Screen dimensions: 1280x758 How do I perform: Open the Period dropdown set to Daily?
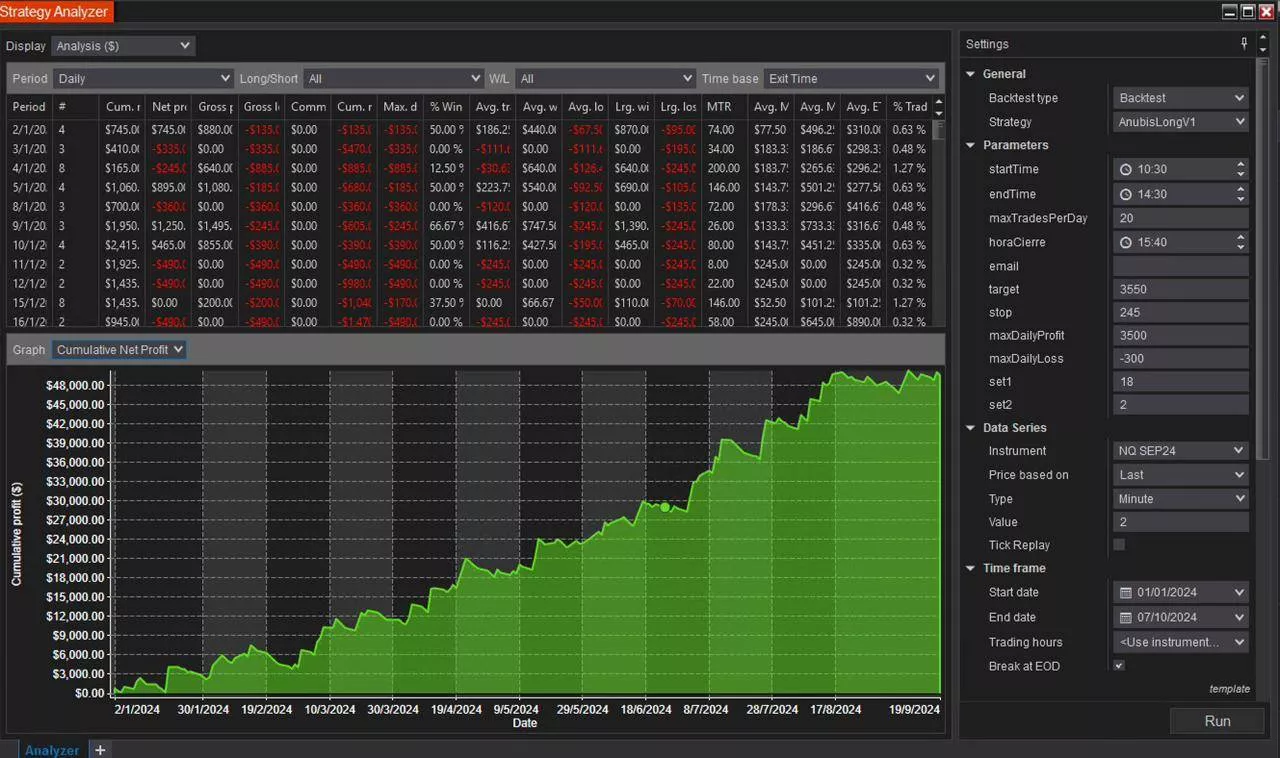[144, 78]
